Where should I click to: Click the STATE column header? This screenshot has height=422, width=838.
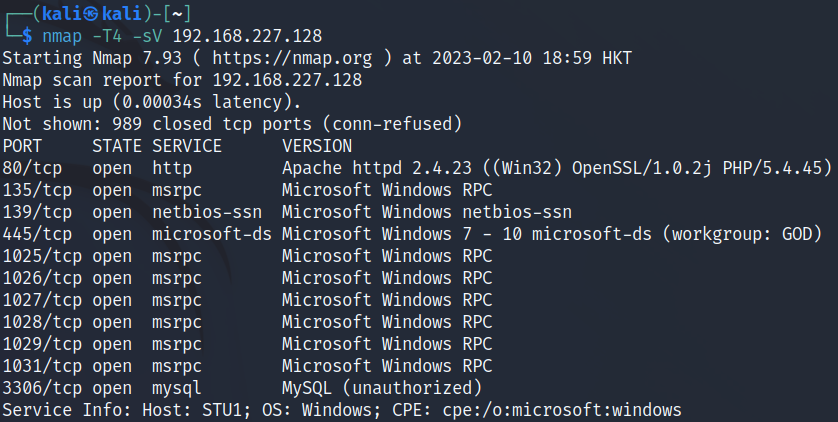click(117, 146)
